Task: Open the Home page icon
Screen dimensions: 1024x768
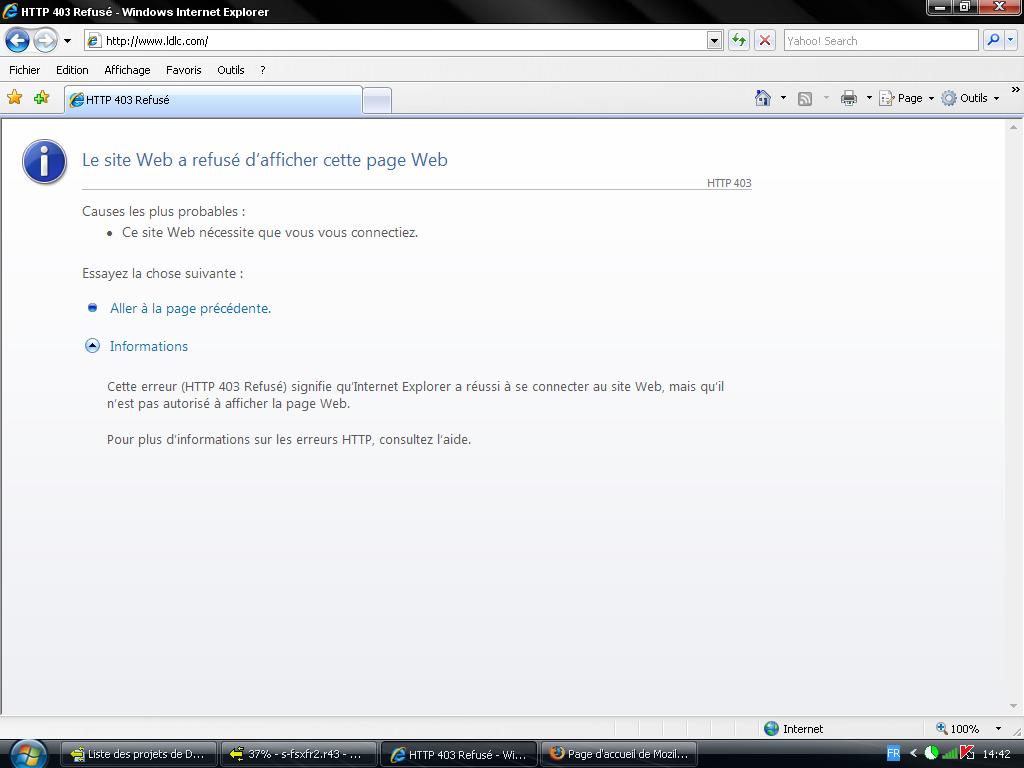Action: 763,98
